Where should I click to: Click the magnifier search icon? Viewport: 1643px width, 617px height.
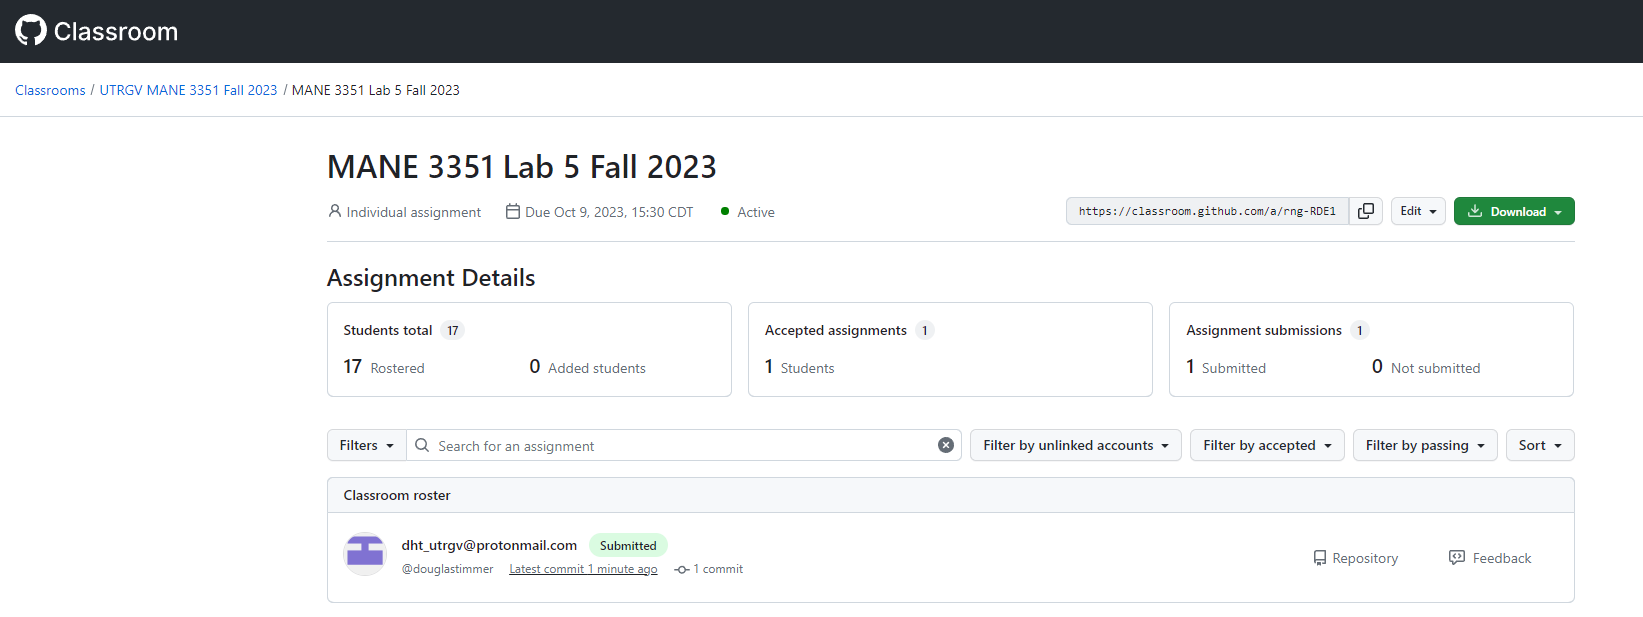coord(422,445)
